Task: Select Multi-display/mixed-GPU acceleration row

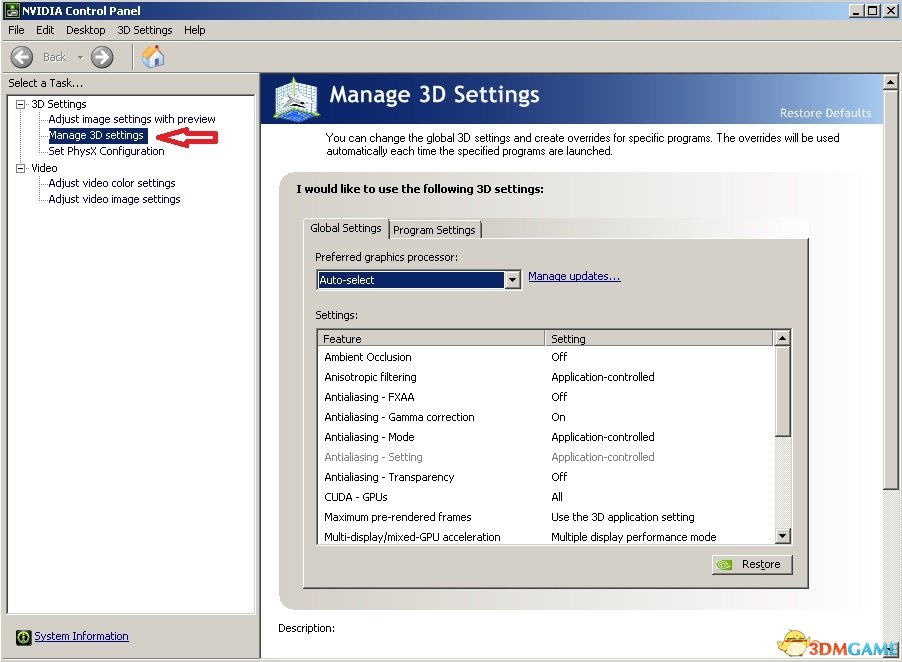Action: click(x=546, y=537)
